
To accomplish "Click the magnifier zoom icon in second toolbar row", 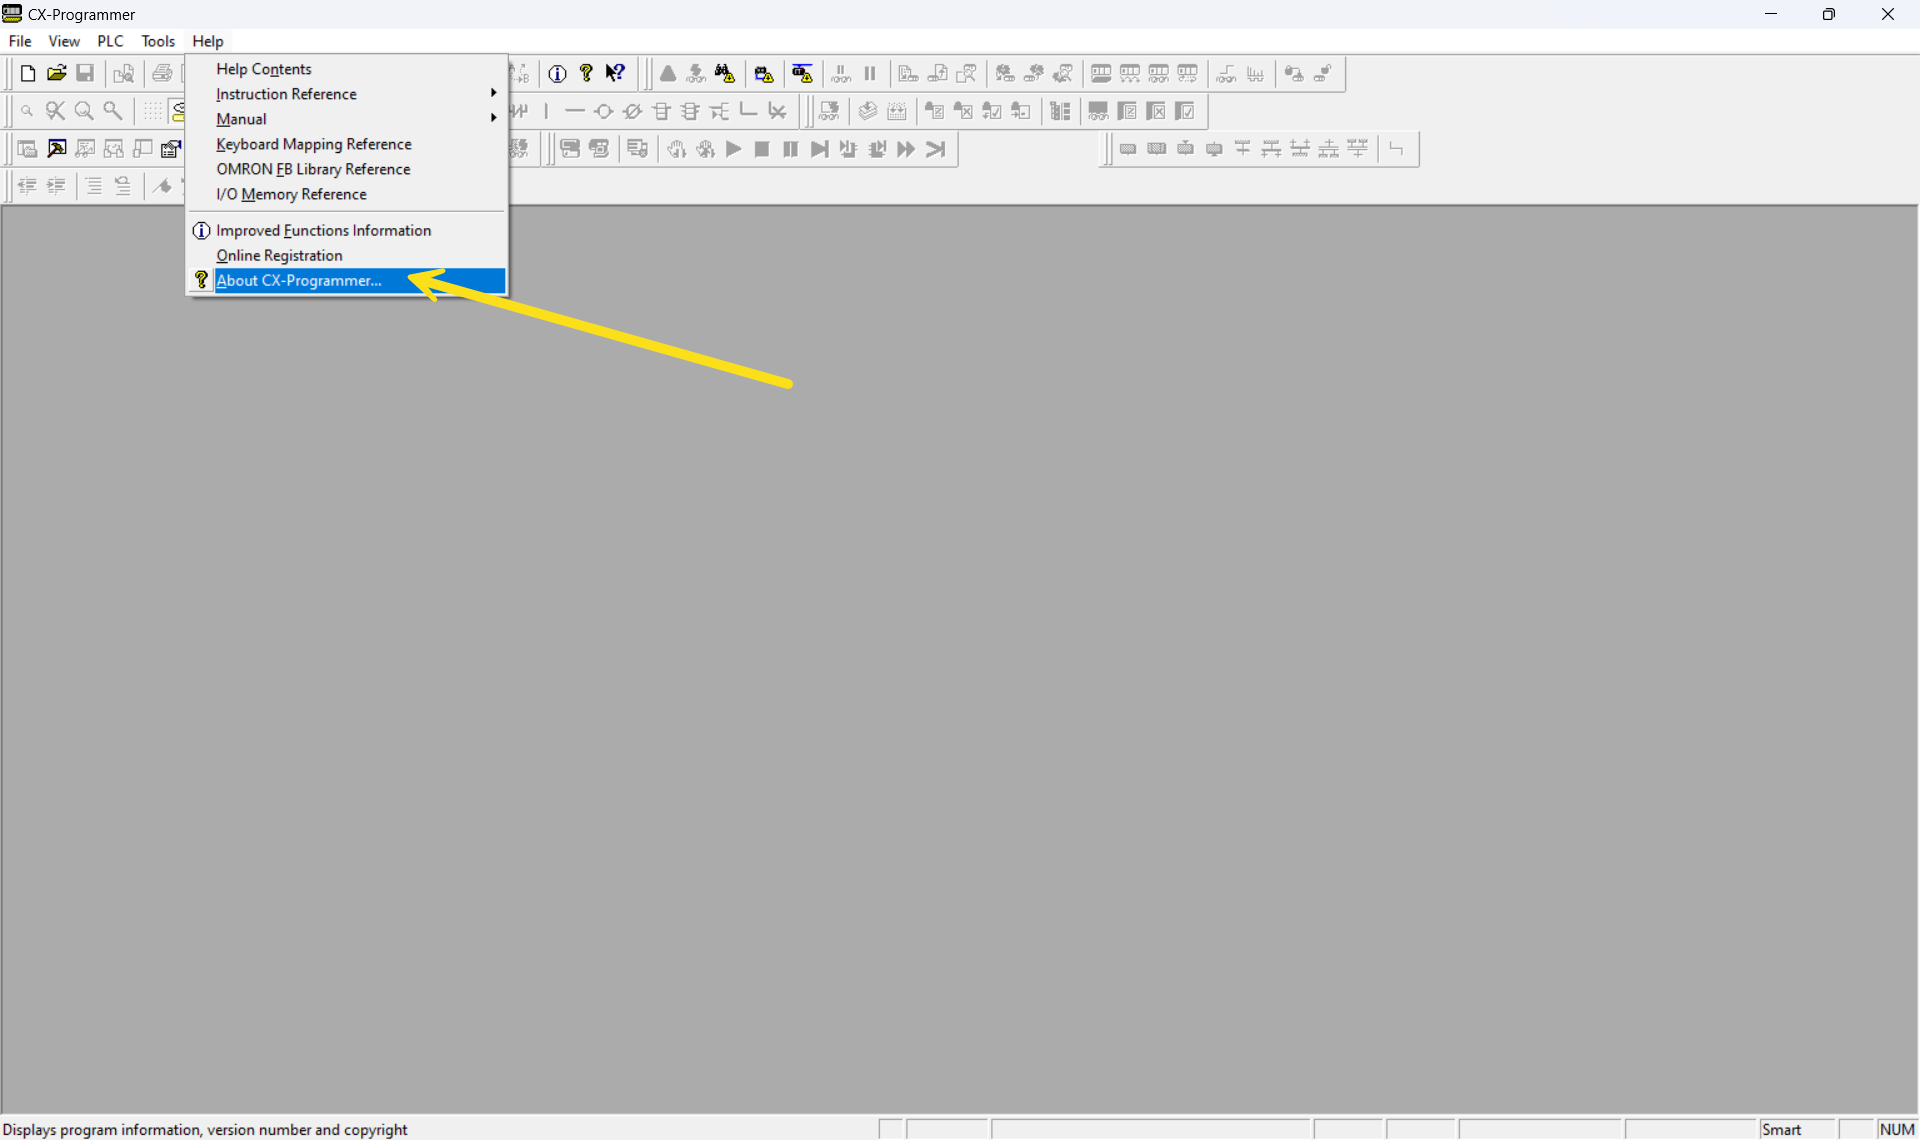I will click(84, 111).
